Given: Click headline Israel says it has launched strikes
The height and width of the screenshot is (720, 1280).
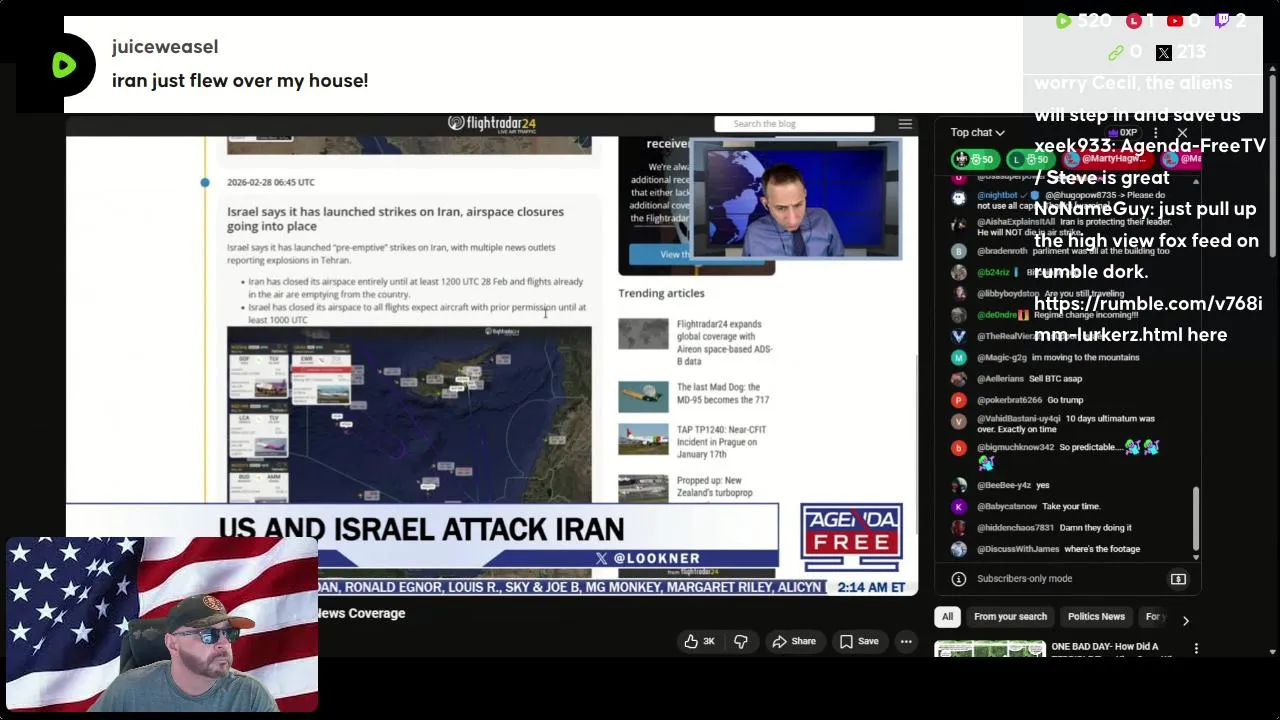Looking at the screenshot, I should [x=395, y=218].
